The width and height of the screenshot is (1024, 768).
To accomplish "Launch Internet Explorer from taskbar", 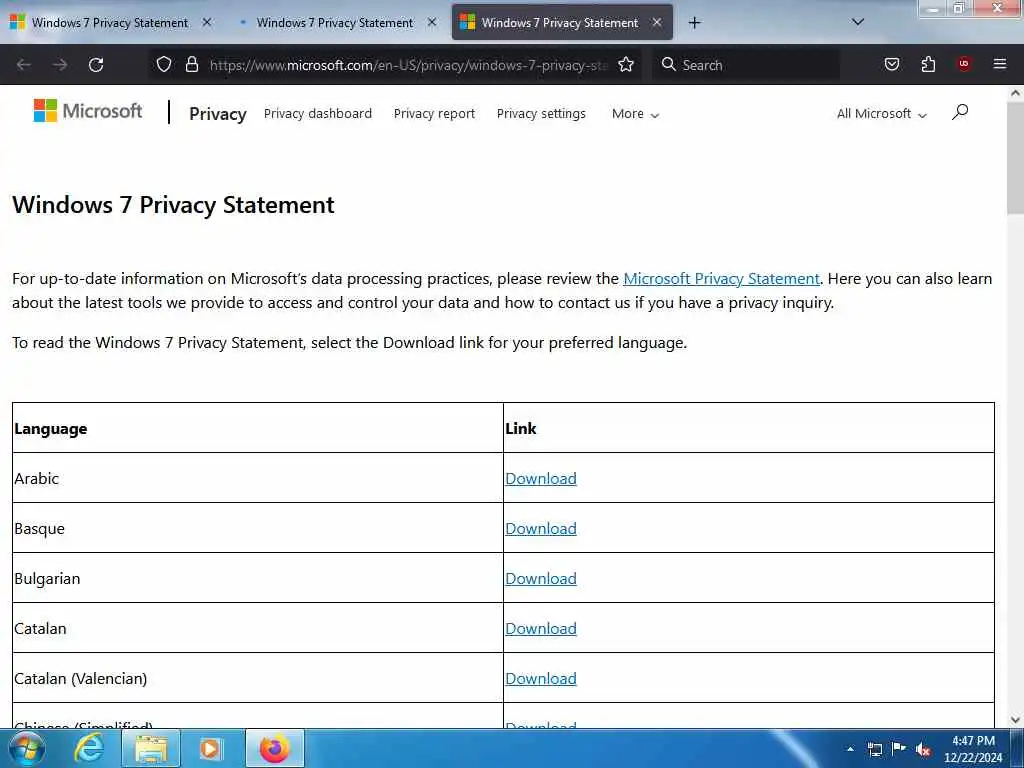I will [89, 748].
